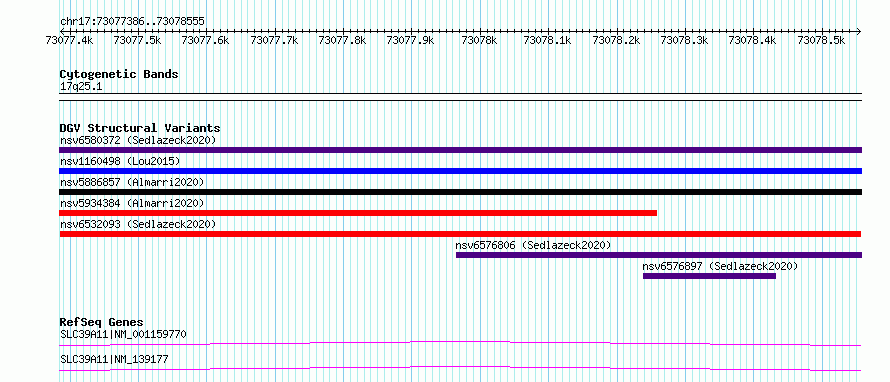Open the SLC39A11|NM_001159770 gene label
890x382 pixels.
point(123,334)
